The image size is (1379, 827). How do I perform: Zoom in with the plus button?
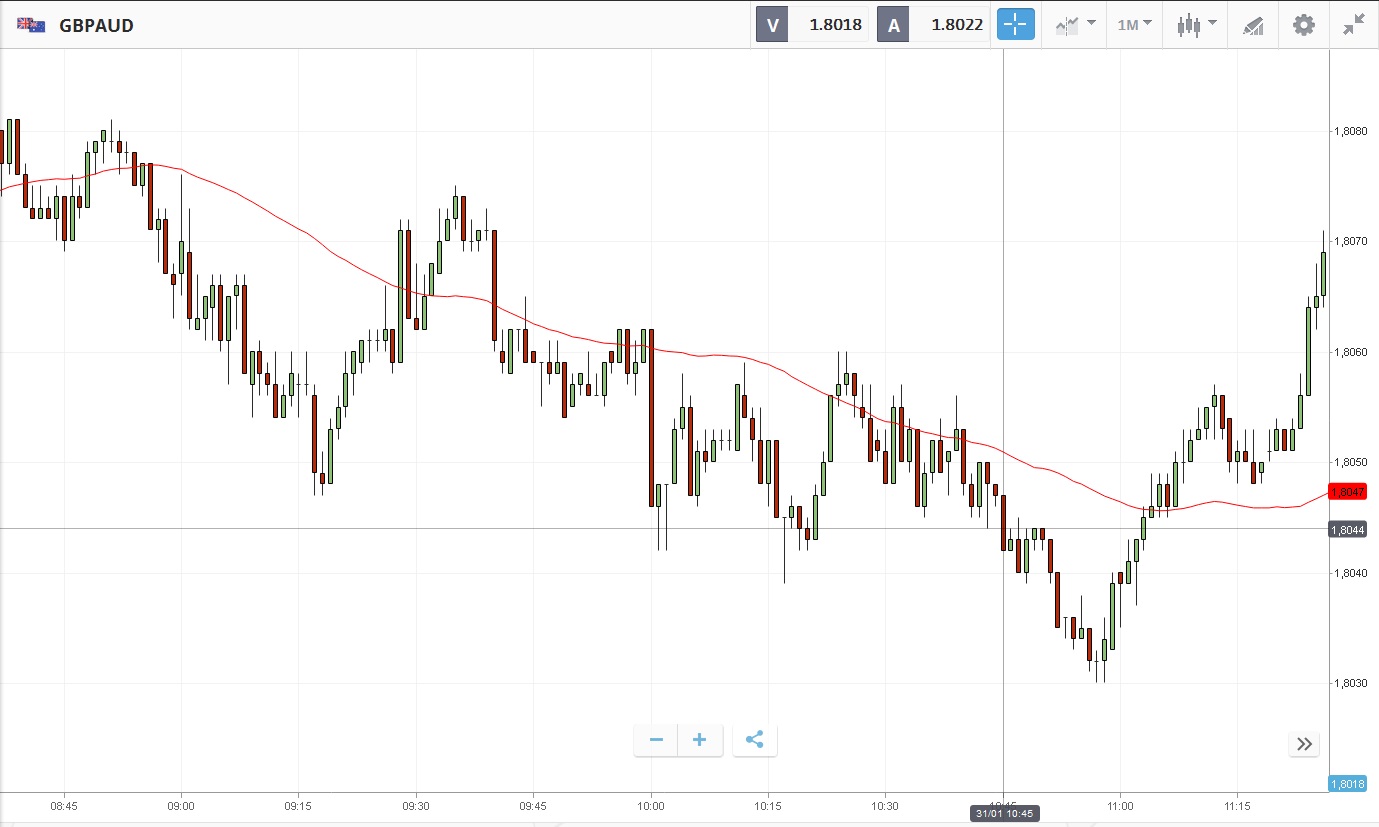point(700,740)
